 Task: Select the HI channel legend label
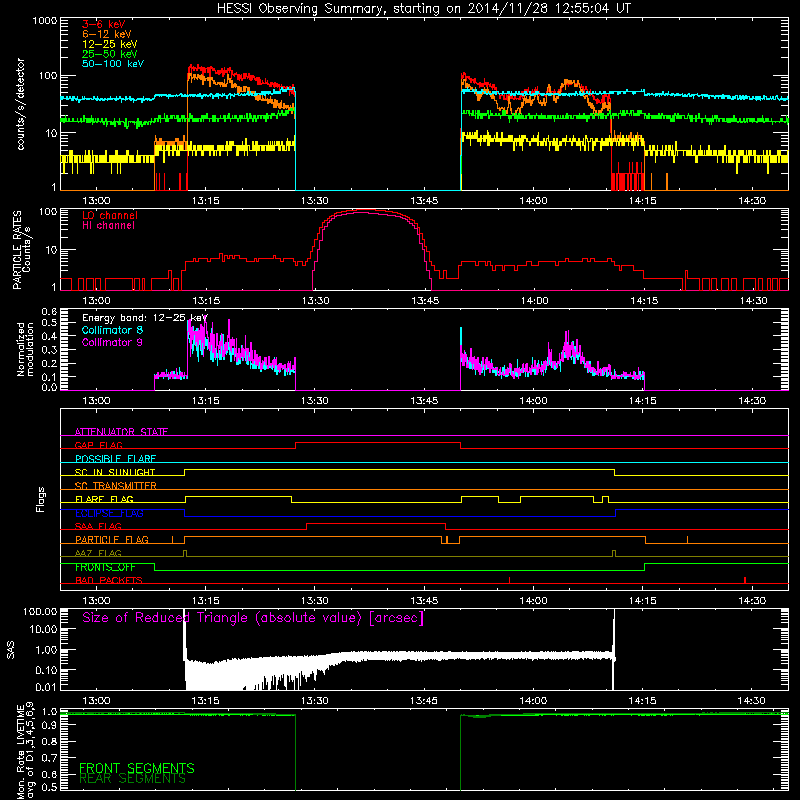(x=108, y=226)
